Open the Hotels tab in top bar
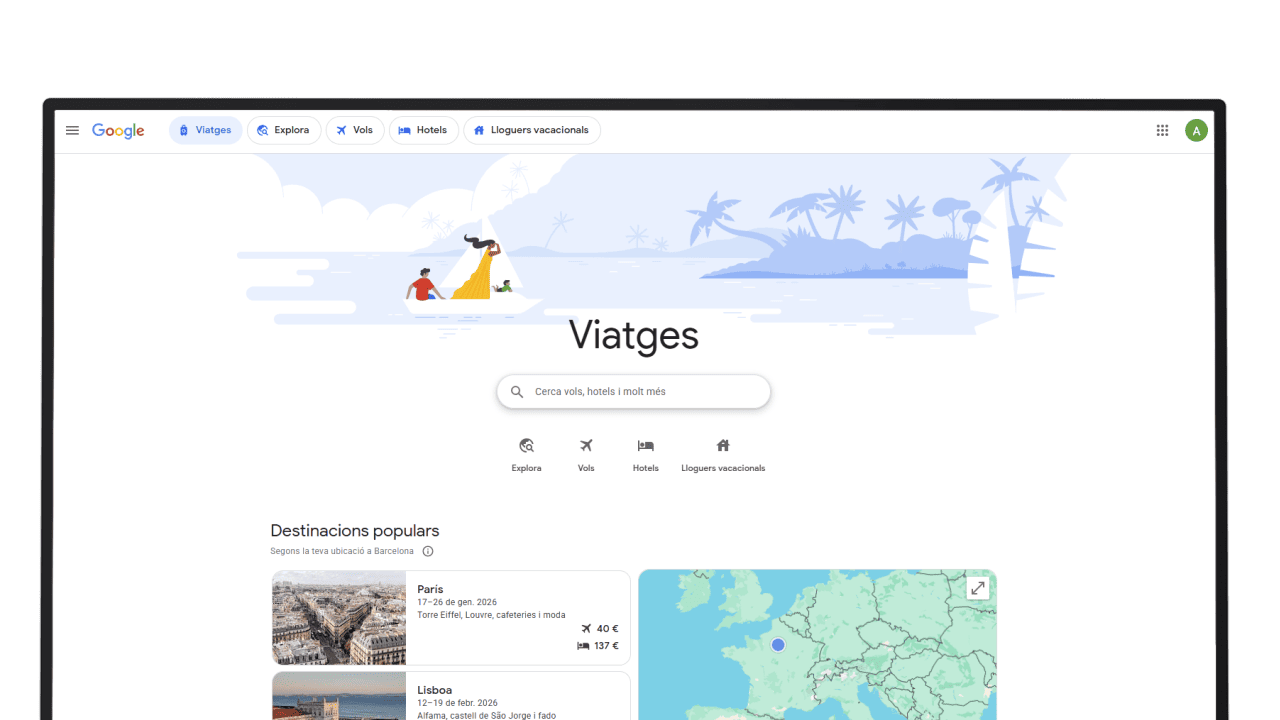The image size is (1280, 720). [423, 130]
